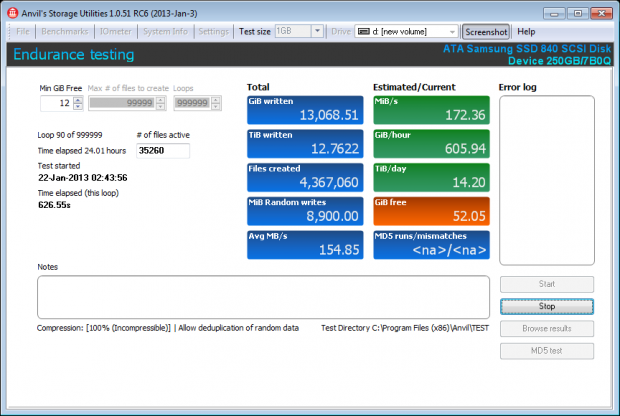Screen dimensions: 620x416
Task: Open the Settings menu
Action: pos(214,32)
